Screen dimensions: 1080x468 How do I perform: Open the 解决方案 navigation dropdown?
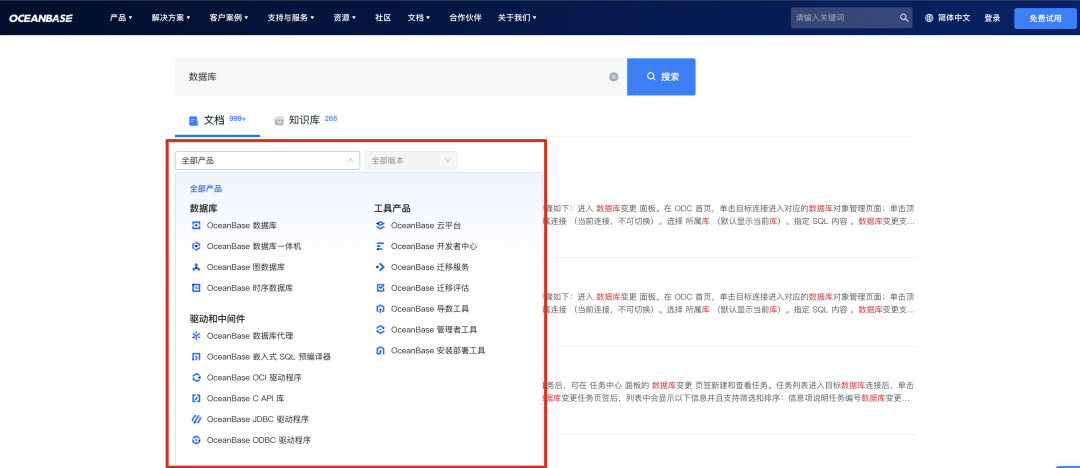(x=171, y=18)
